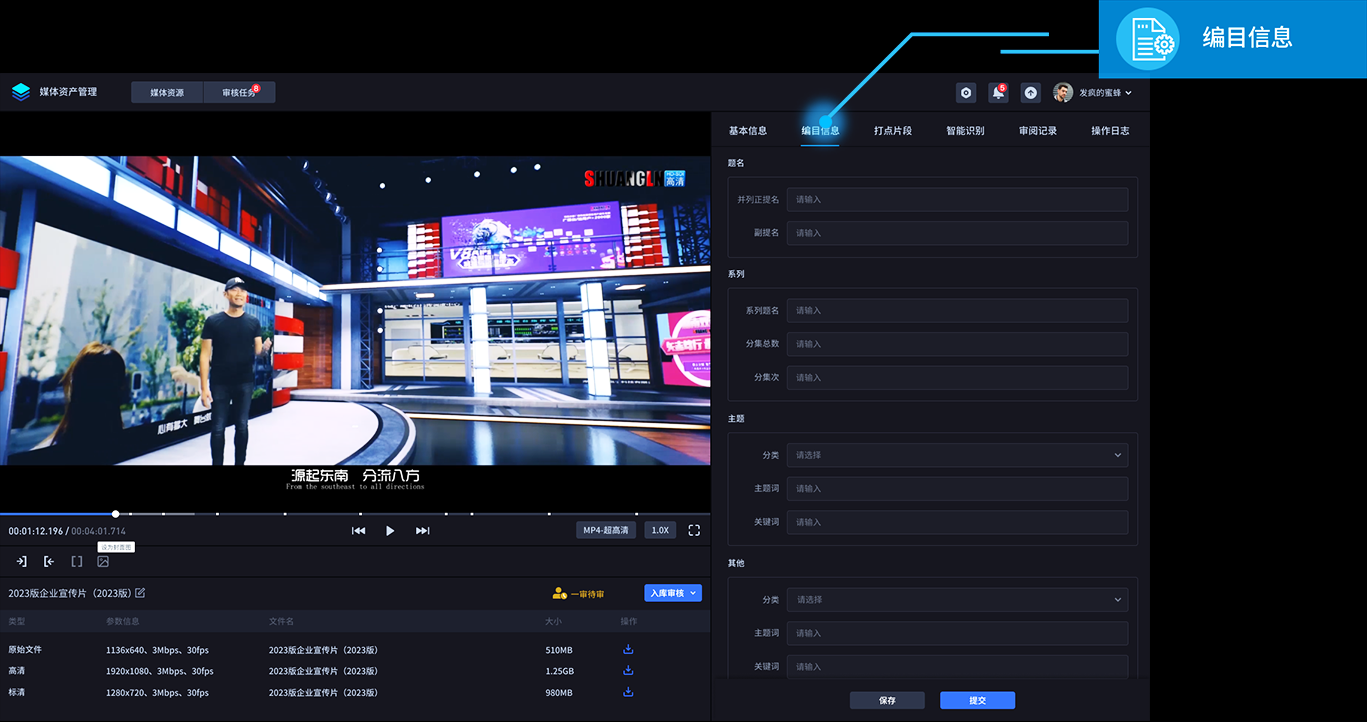The width and height of the screenshot is (1367, 722).
Task: Switch to the 打点片段 tab
Action: click(x=892, y=131)
